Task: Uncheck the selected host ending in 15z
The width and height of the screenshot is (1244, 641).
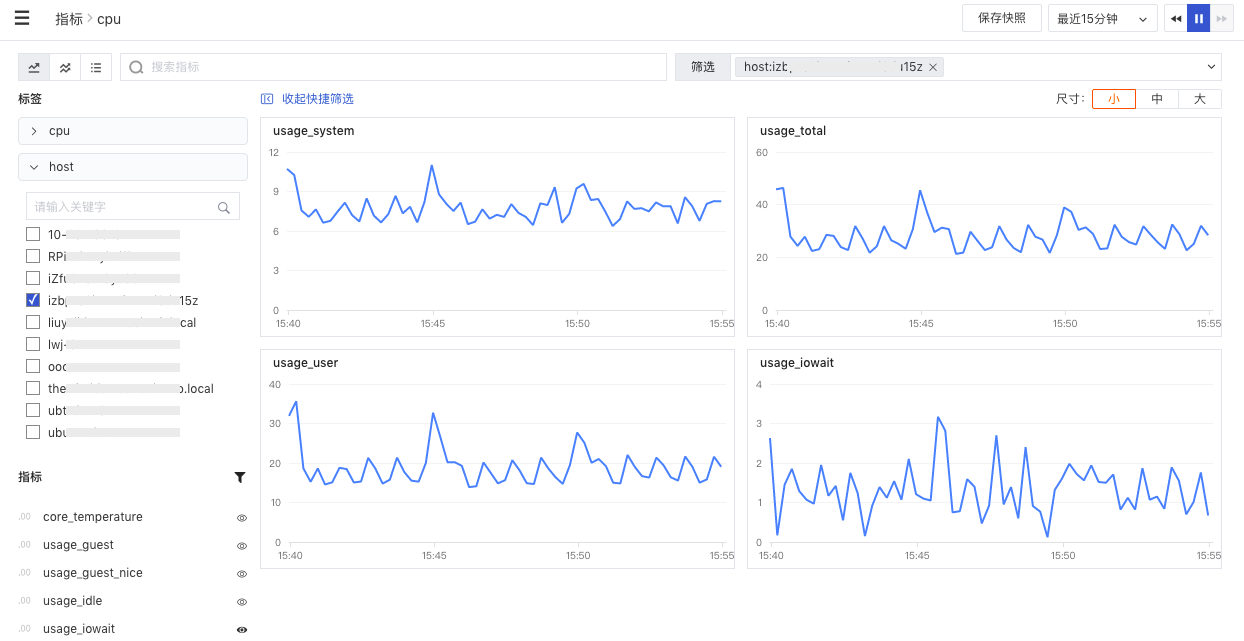Action: click(x=33, y=300)
